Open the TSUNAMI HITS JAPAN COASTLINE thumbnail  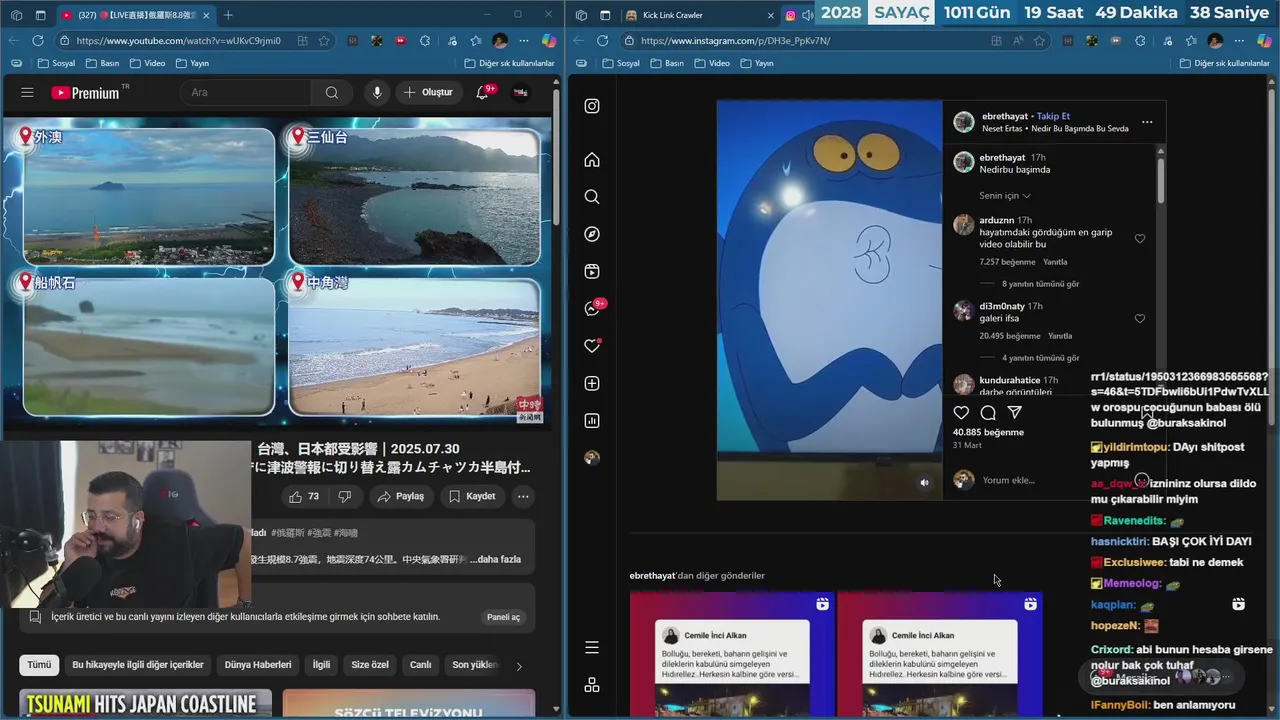pos(145,704)
